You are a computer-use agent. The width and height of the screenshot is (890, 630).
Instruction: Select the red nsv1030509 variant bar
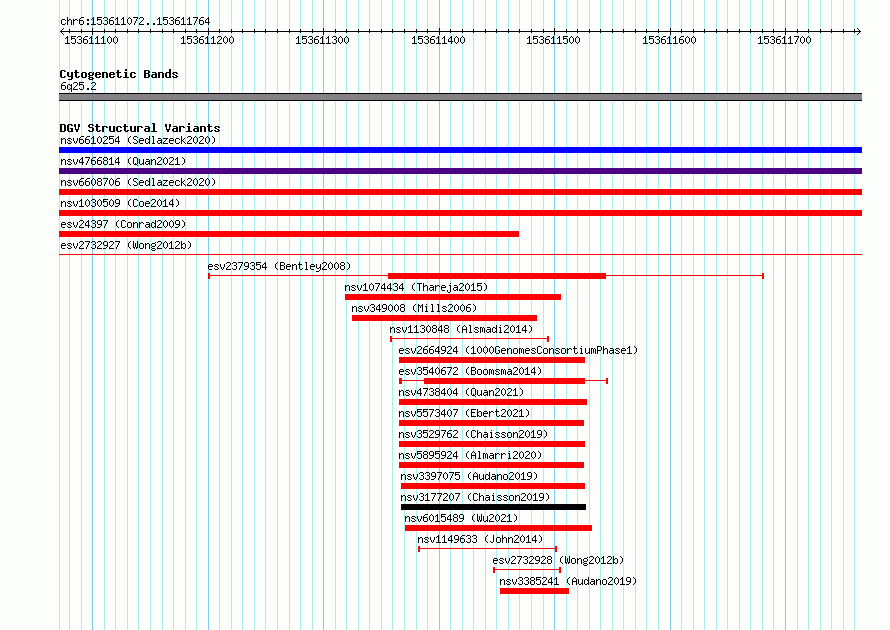(460, 213)
